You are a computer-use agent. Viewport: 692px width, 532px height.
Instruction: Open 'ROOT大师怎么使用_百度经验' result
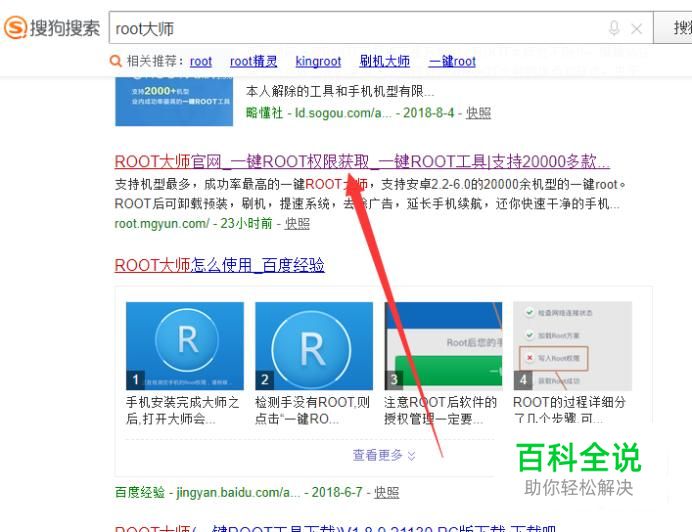point(219,265)
